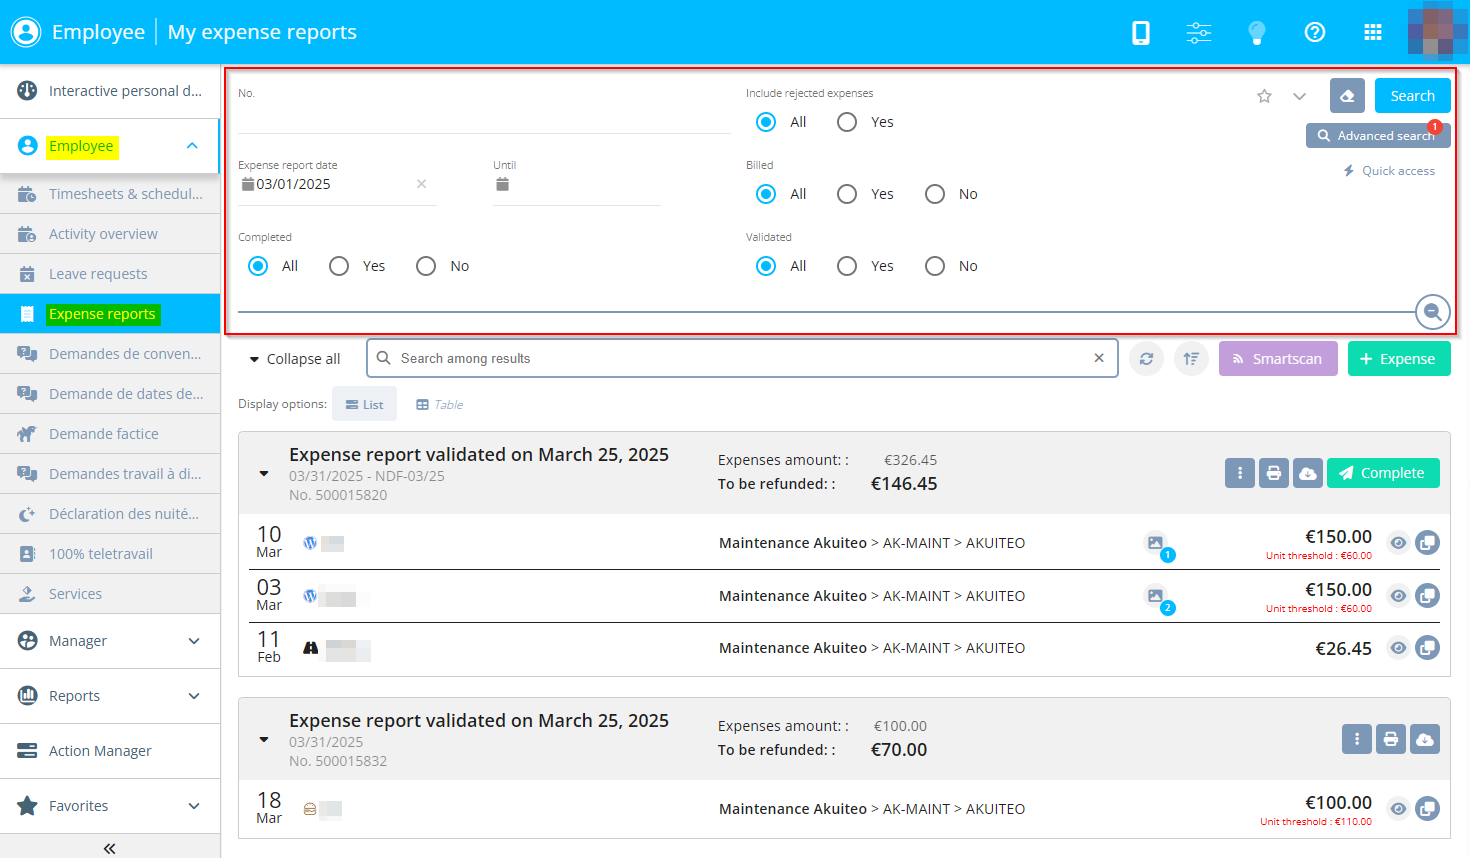Choose Yes under Completed filter
The image size is (1470, 858).
[x=339, y=266]
